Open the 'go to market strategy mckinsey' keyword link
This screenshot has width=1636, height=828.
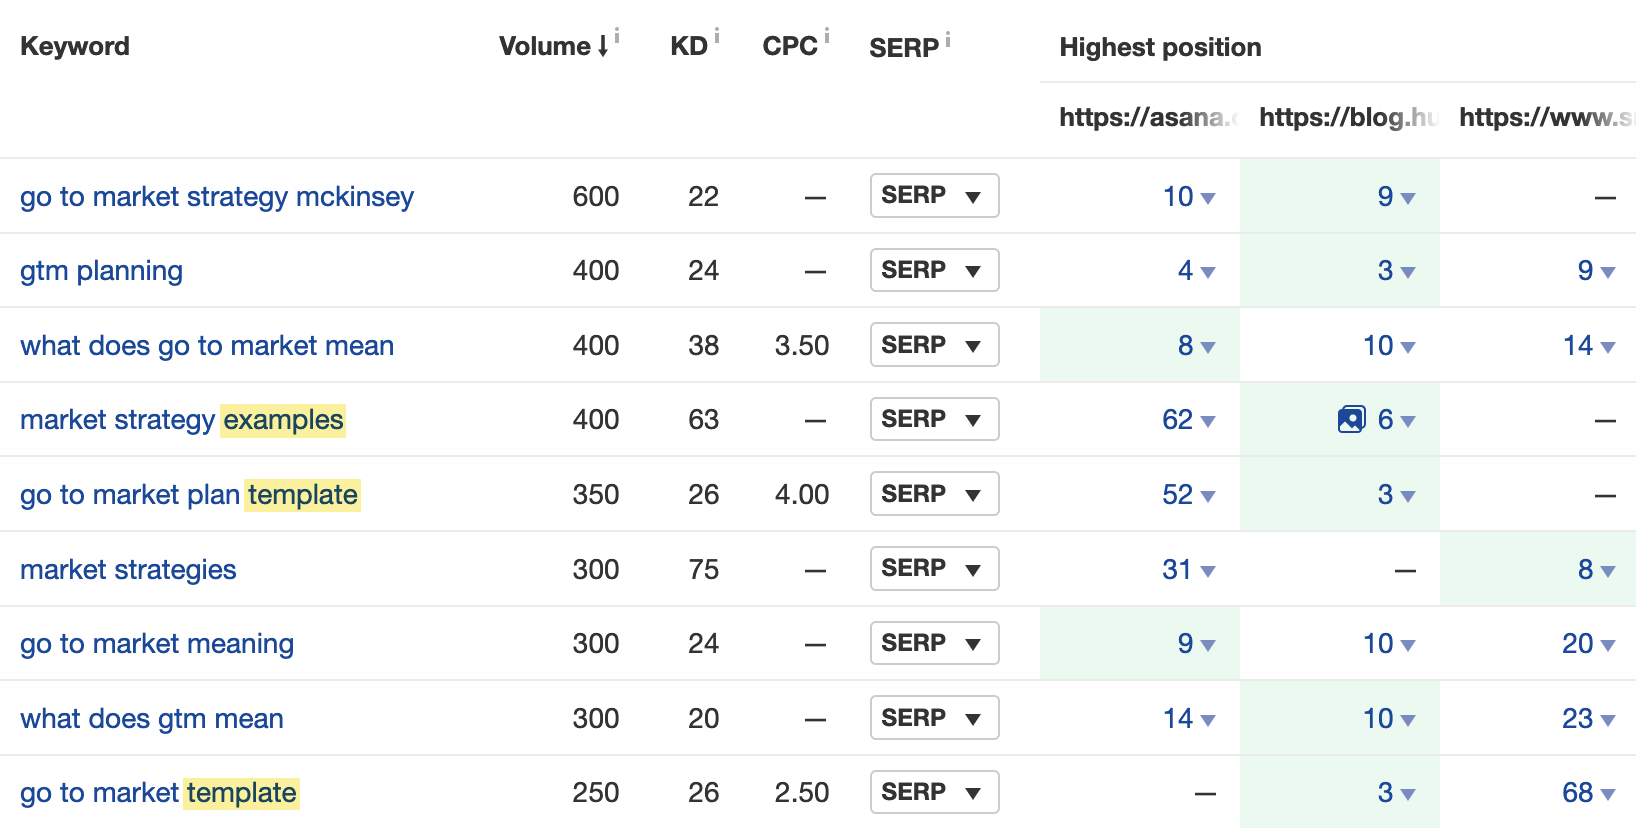217,197
